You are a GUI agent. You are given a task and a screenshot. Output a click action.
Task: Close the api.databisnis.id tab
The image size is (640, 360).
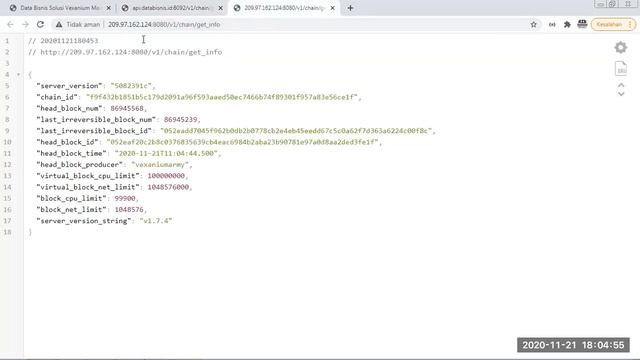point(220,8)
